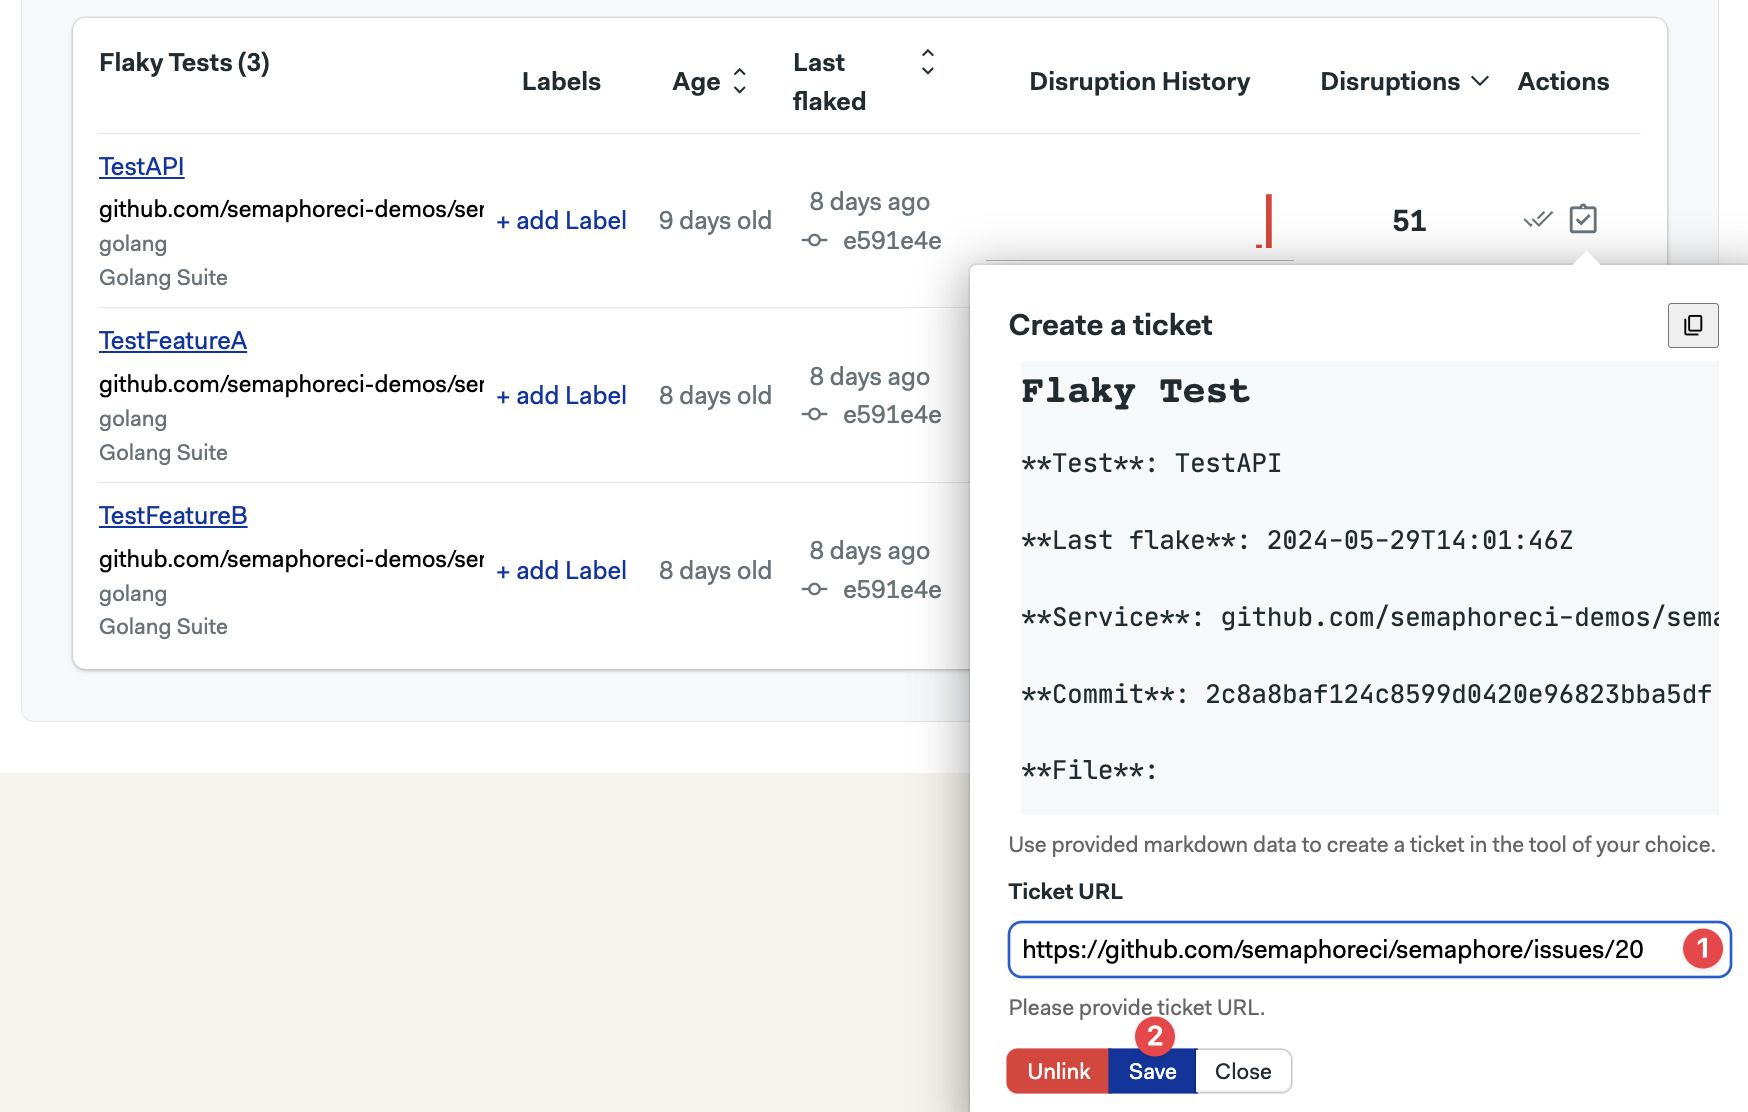The height and width of the screenshot is (1112, 1748).
Task: Click the disruption history bar for TestAPI
Action: (x=1267, y=221)
